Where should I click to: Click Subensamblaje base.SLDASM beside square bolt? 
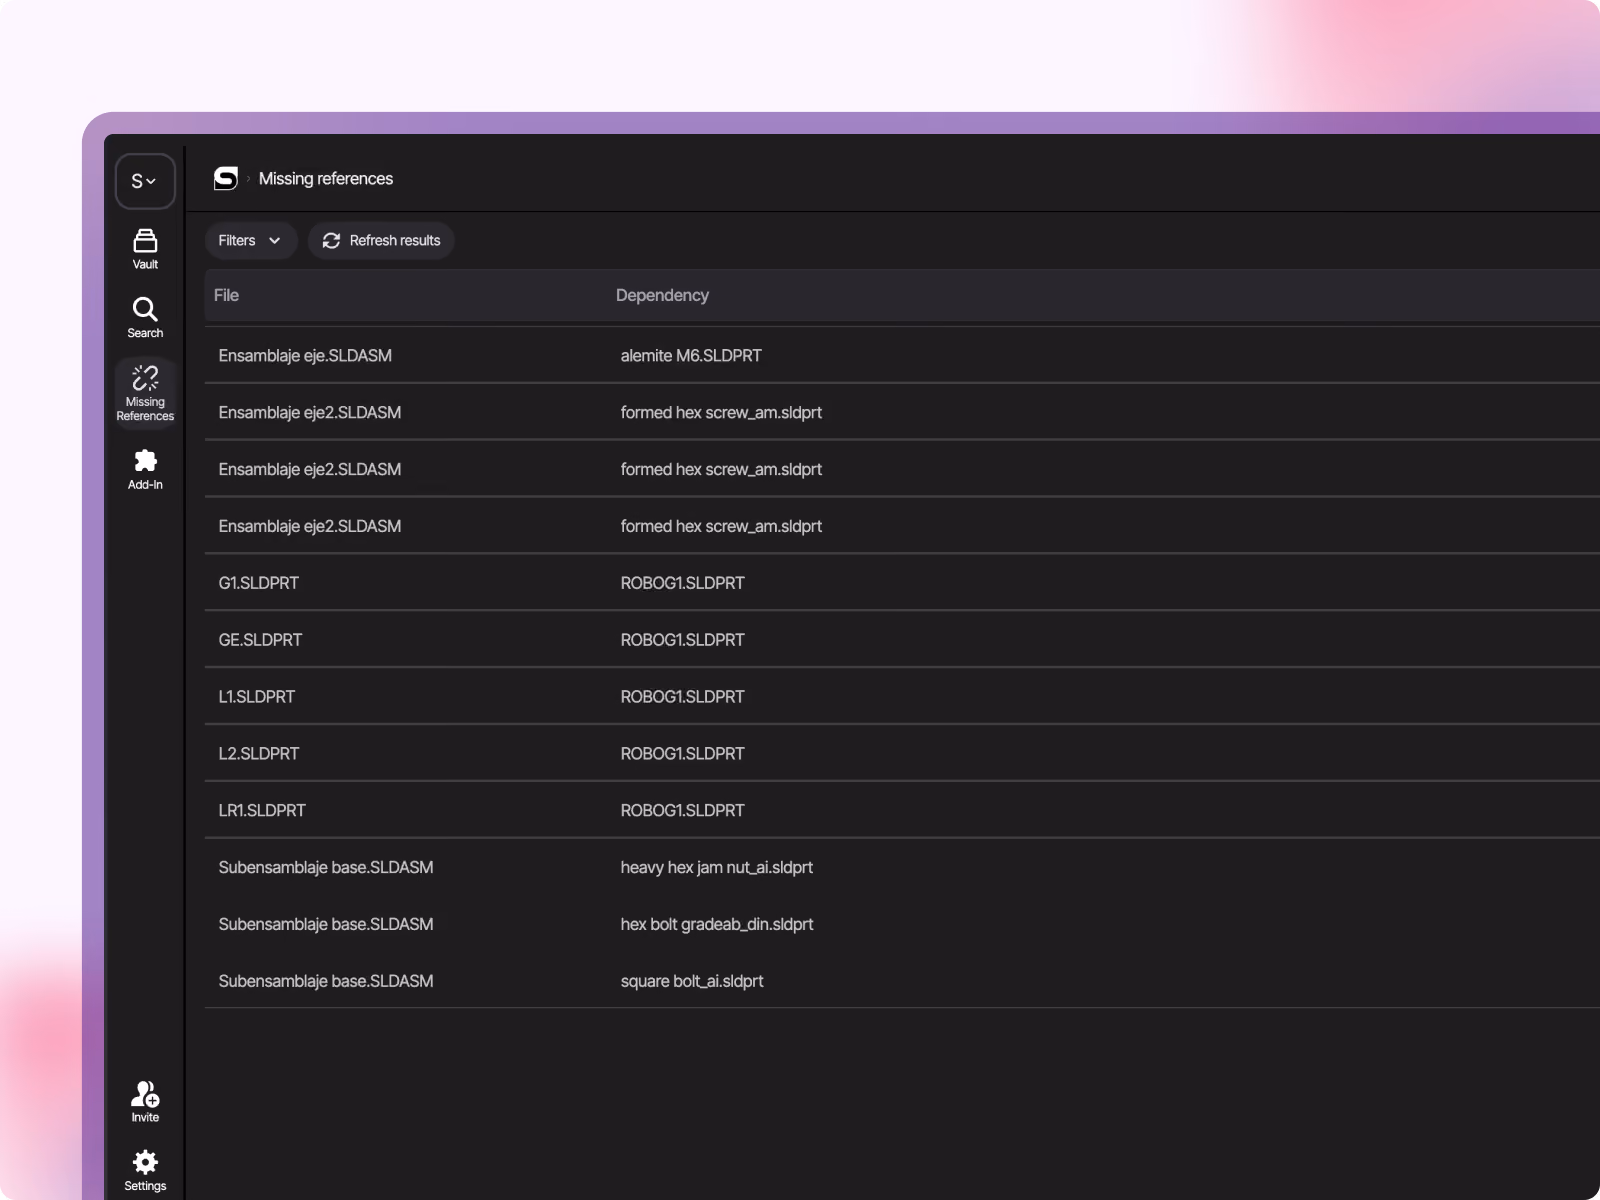pyautogui.click(x=326, y=982)
